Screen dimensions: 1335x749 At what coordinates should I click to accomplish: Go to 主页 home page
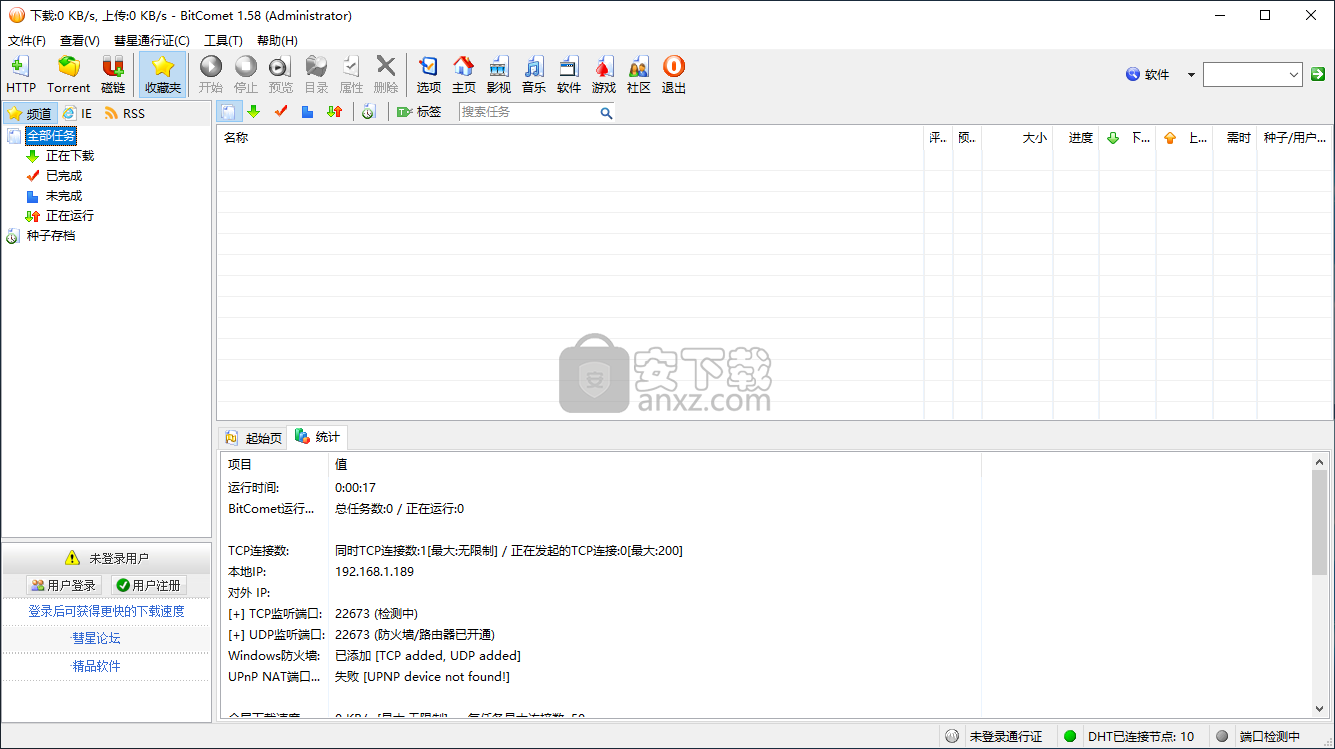pos(464,75)
